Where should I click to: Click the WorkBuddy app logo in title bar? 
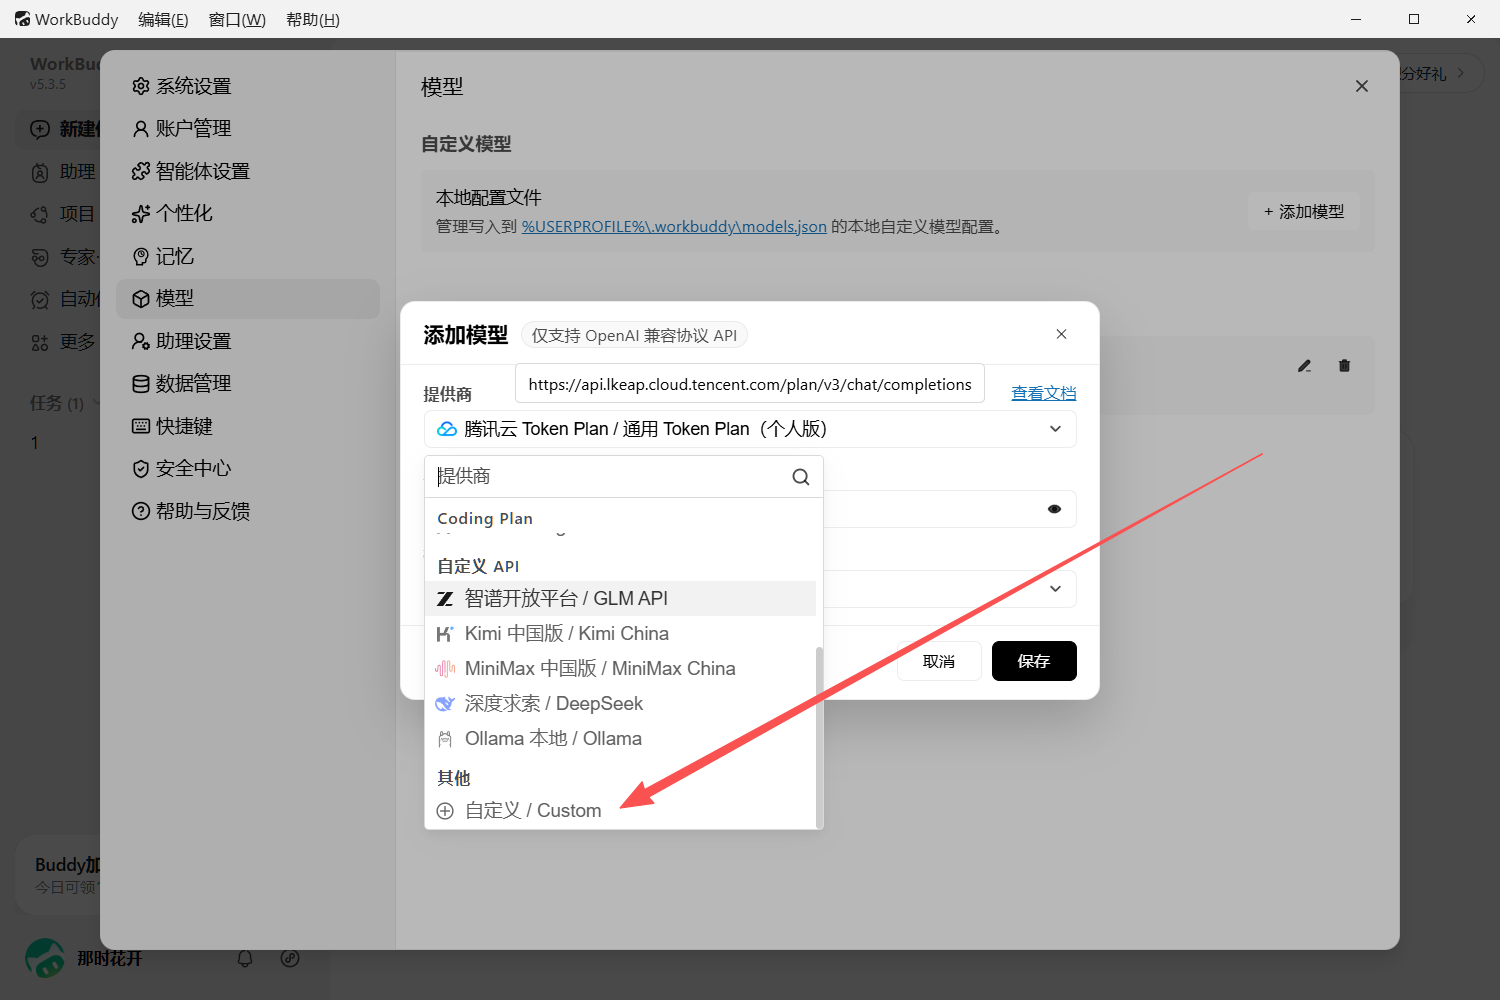[22, 19]
